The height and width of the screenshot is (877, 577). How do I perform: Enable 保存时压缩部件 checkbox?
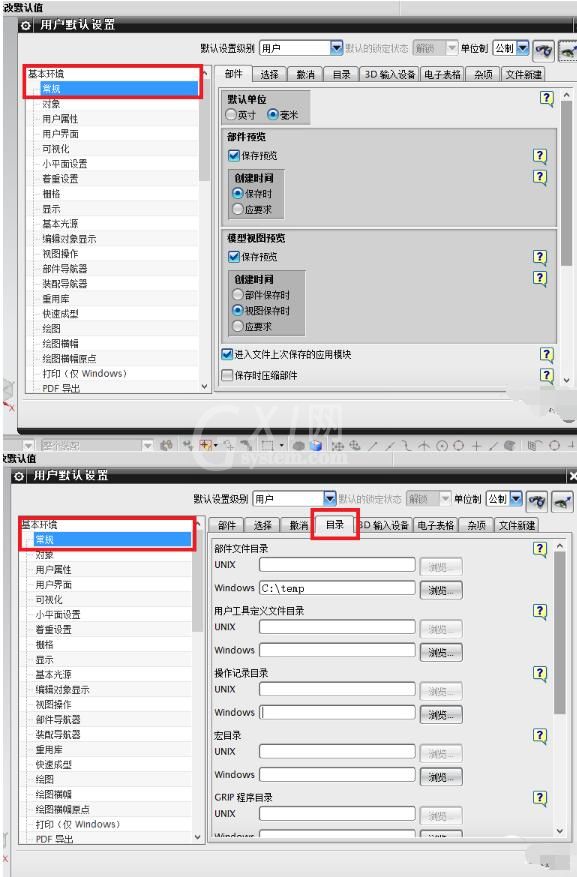point(226,375)
